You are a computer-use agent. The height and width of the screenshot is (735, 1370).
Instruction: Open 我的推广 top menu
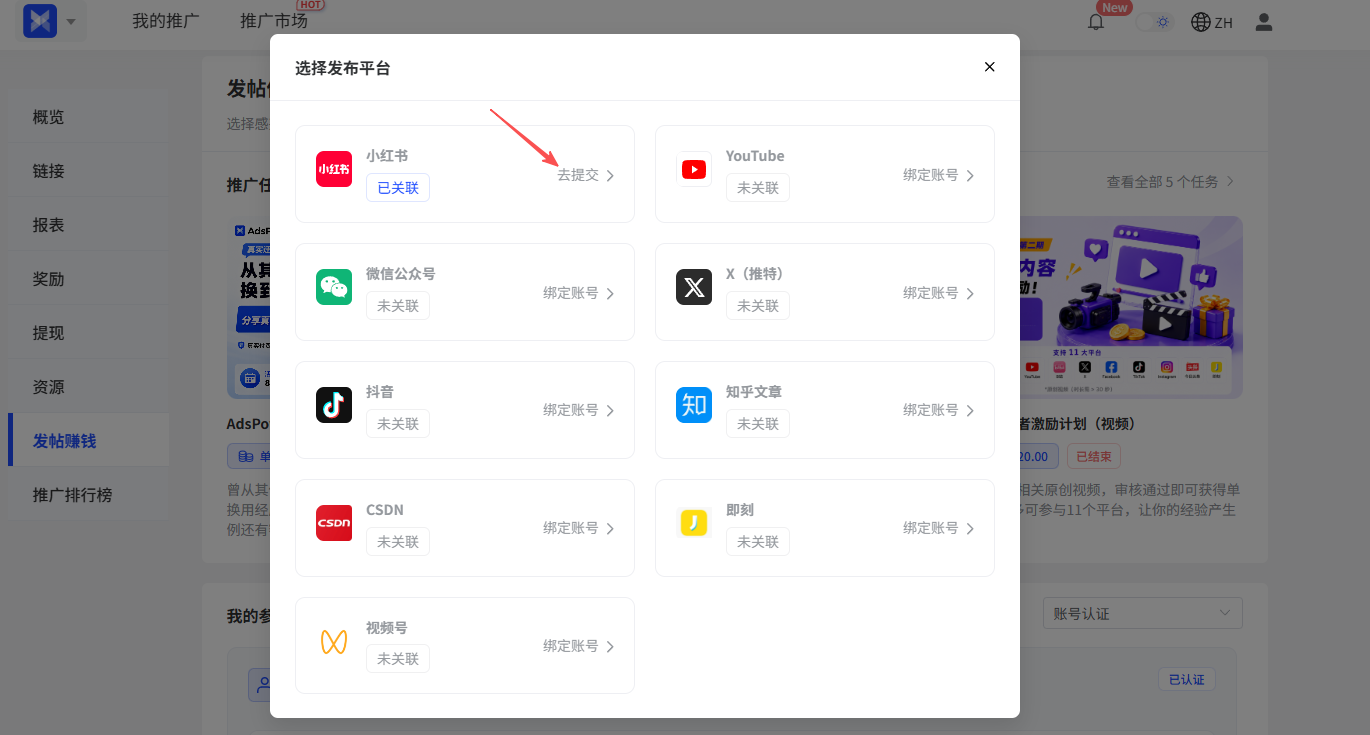coord(166,21)
